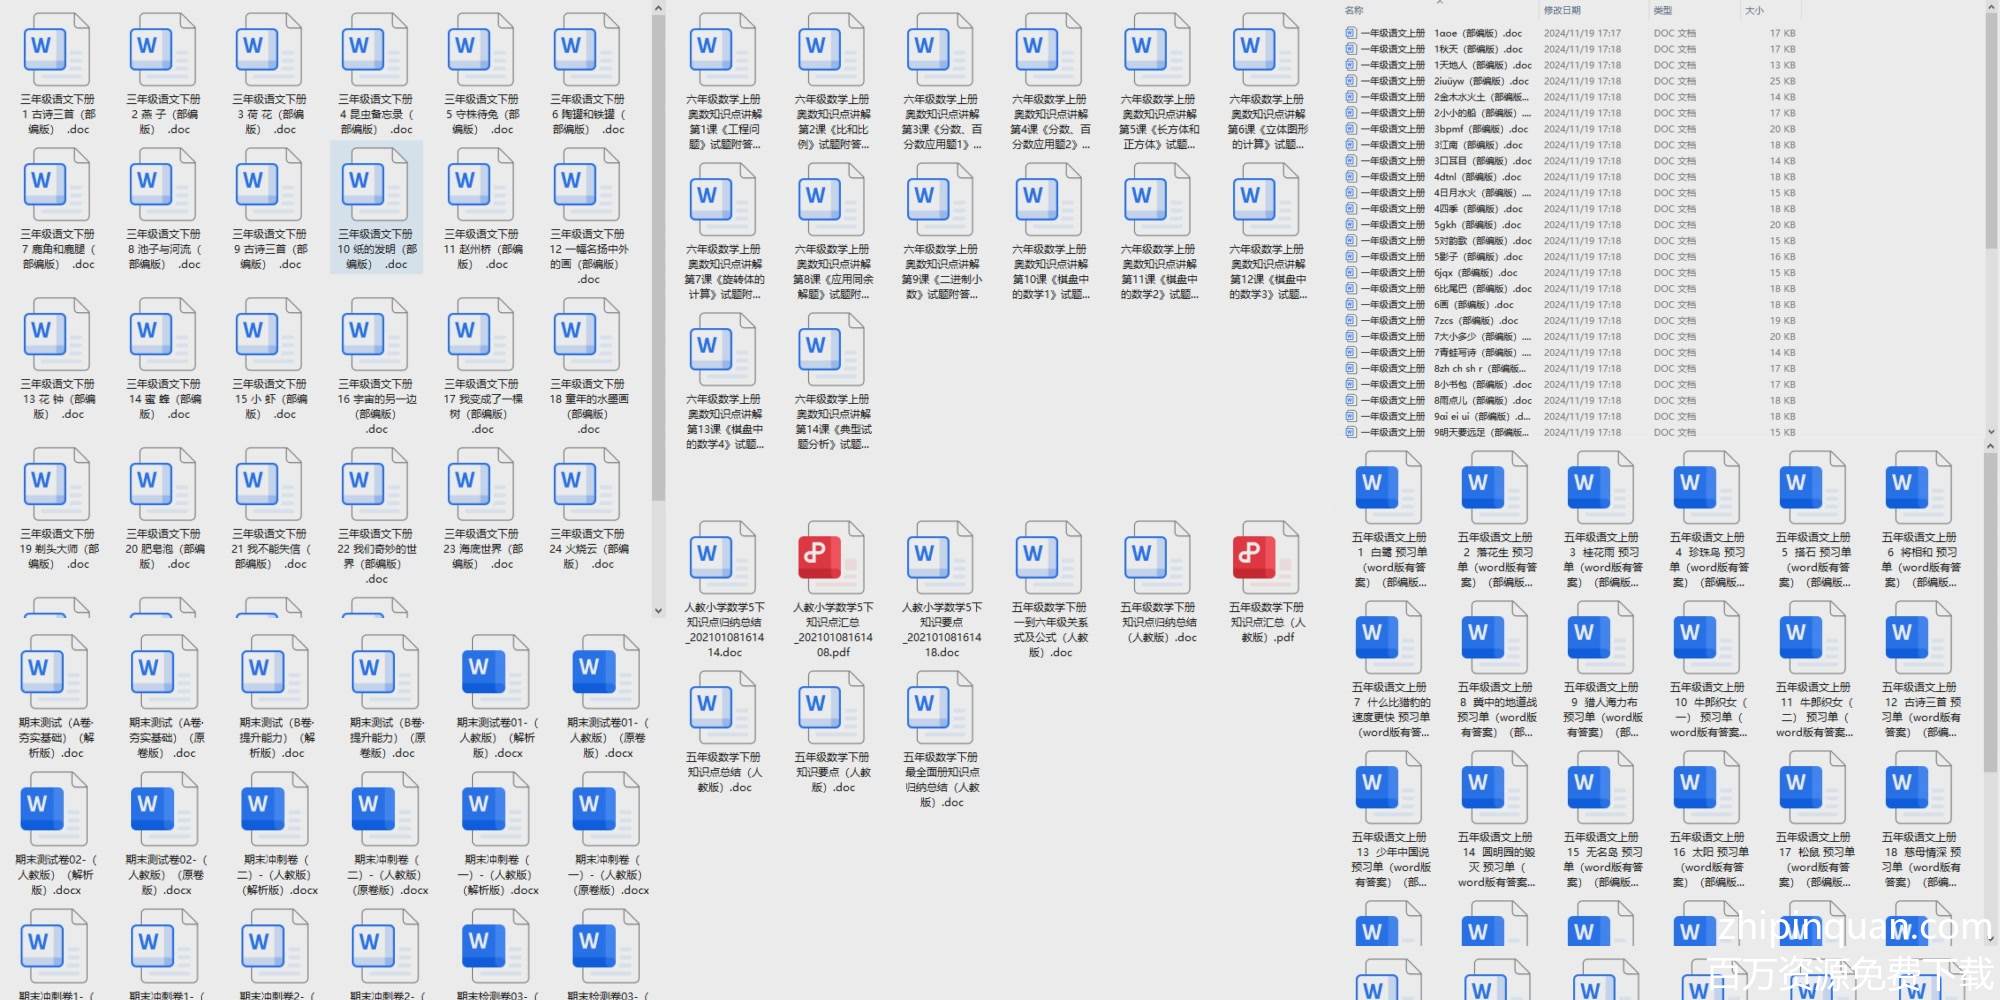Click the file name 一年级语文上册 3口耳目
This screenshot has width=2000, height=1000.
pos(1445,161)
